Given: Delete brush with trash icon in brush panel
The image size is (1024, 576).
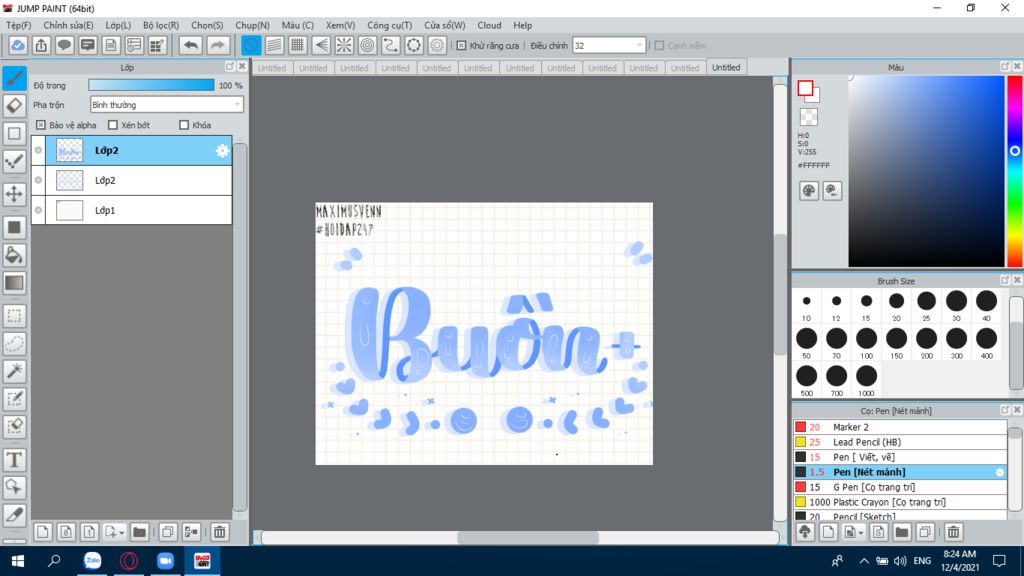Looking at the screenshot, I should [x=953, y=532].
